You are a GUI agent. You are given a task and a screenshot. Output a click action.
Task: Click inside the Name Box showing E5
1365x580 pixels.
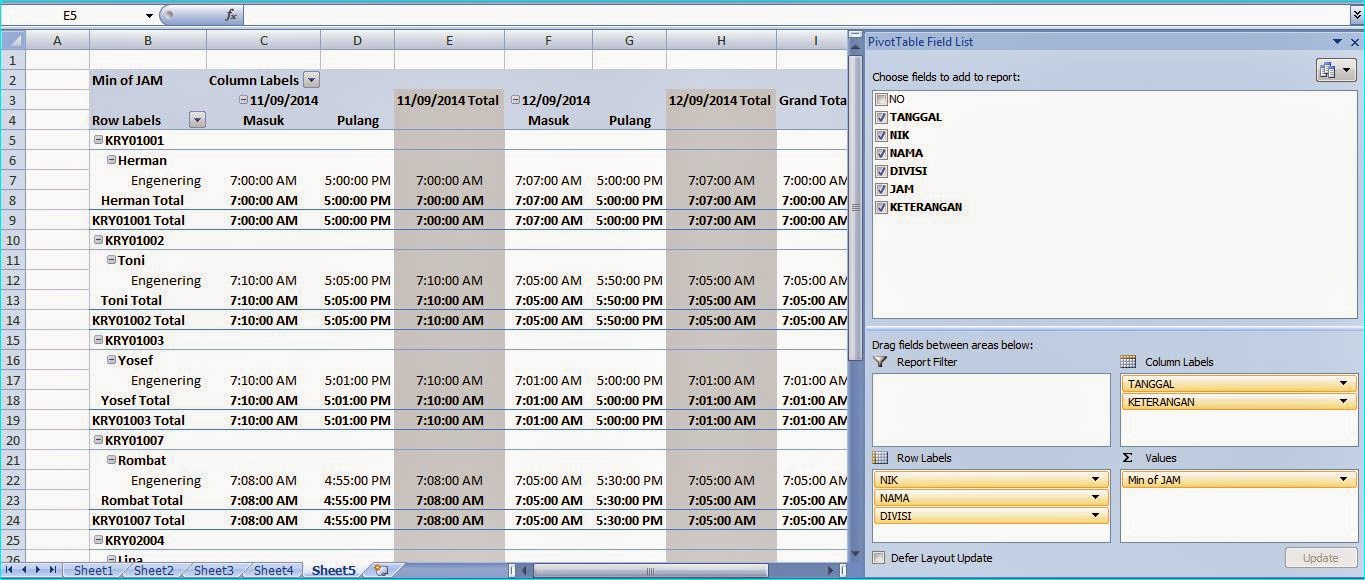(x=70, y=15)
